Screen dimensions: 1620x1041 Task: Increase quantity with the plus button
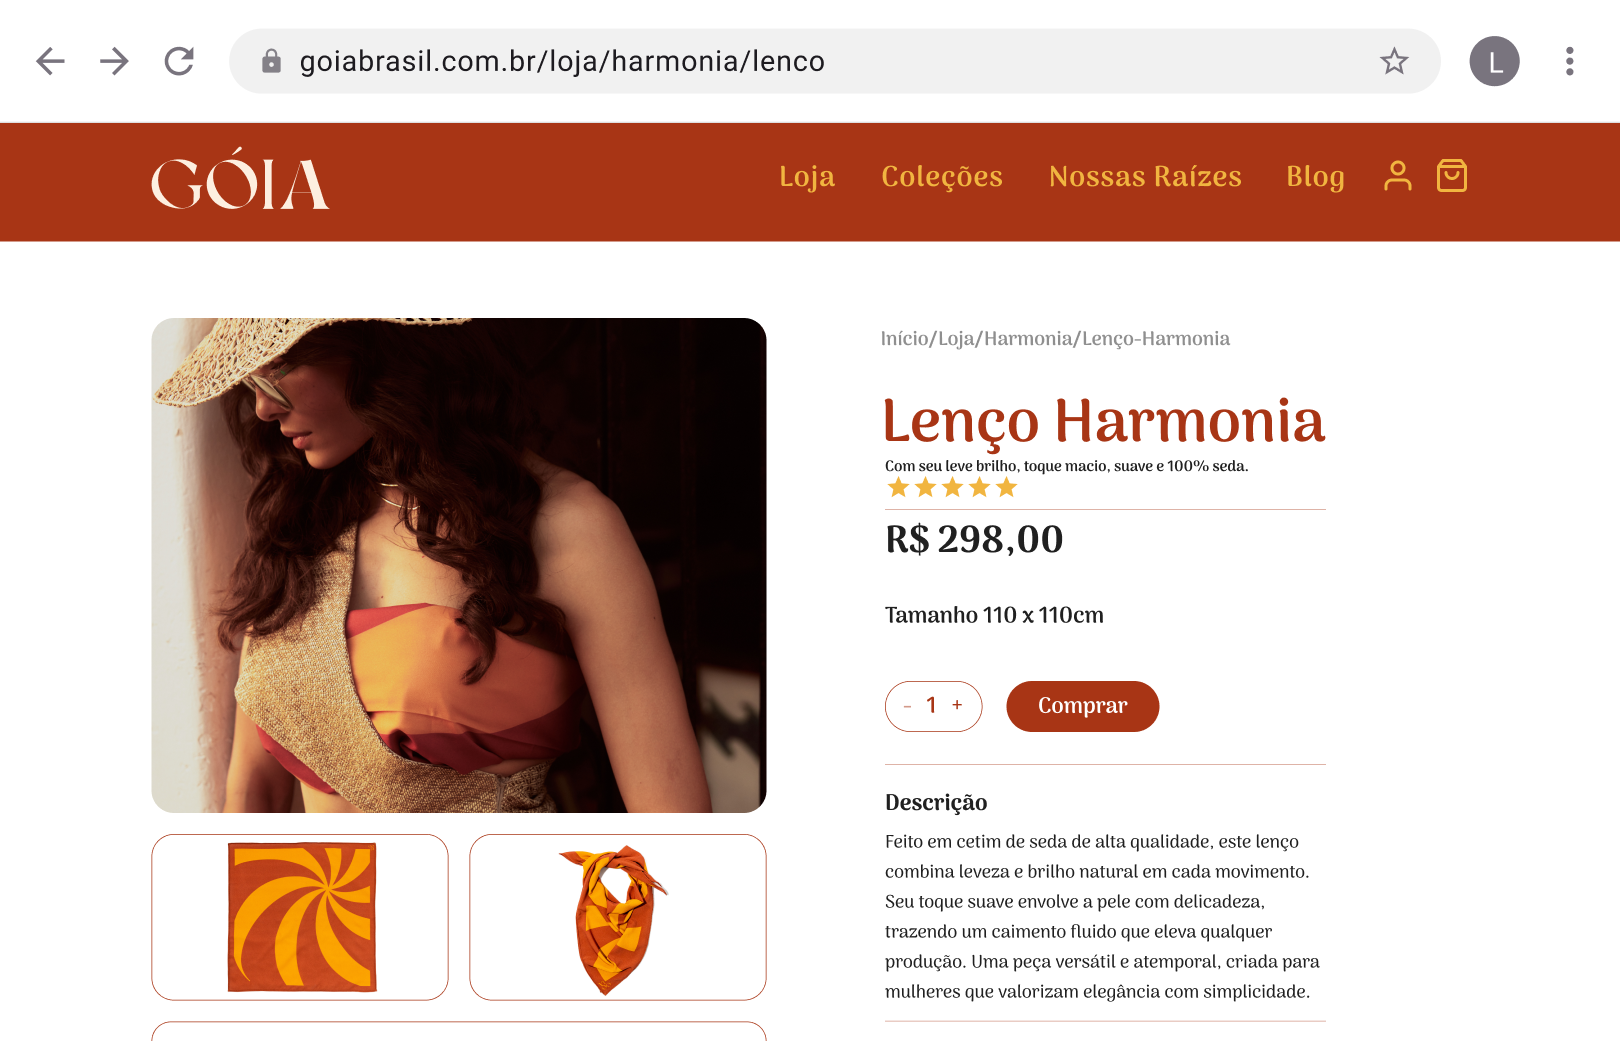tap(957, 705)
